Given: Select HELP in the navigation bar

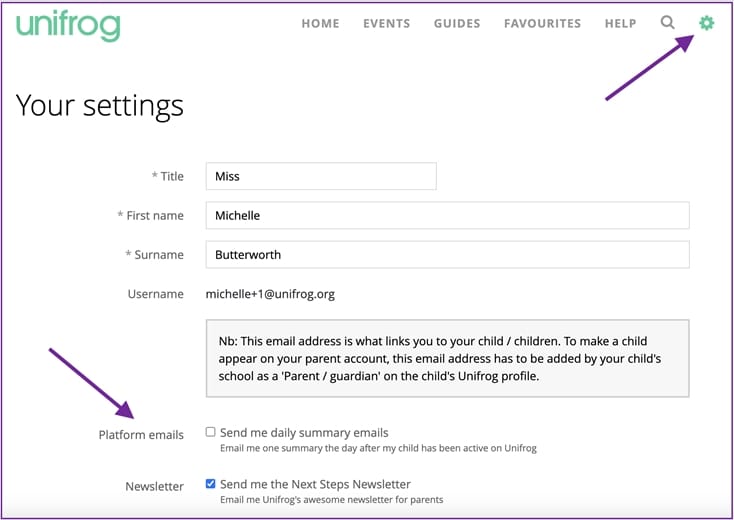Looking at the screenshot, I should (620, 24).
